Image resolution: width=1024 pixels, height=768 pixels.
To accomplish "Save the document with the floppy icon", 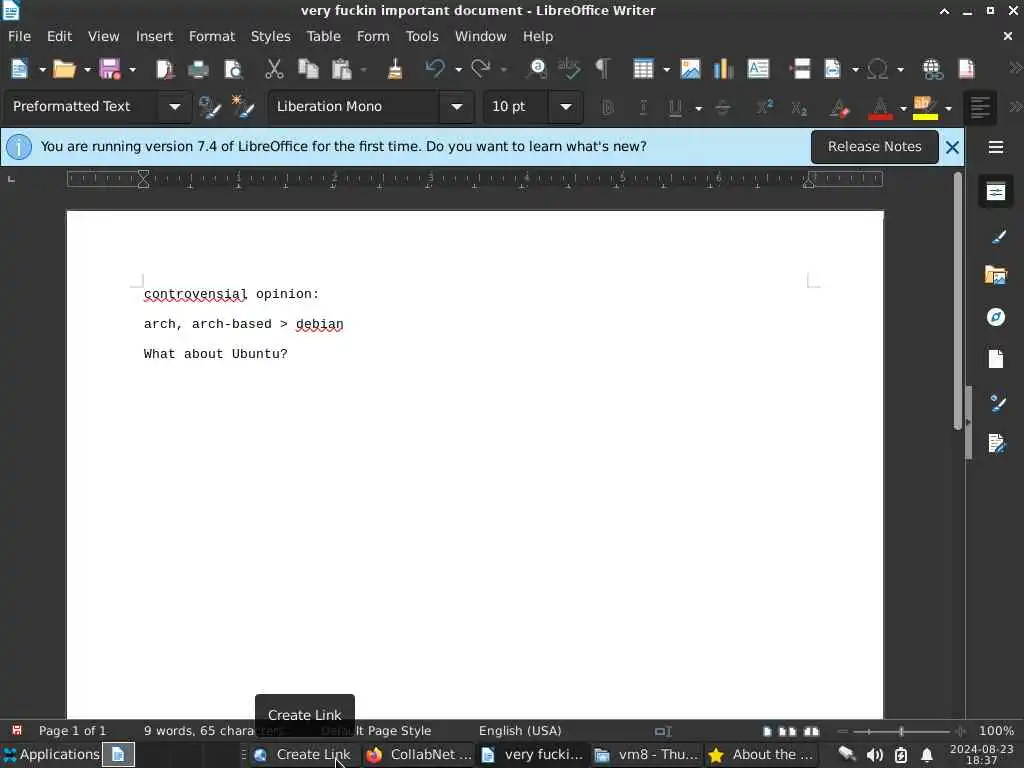I will (110, 69).
